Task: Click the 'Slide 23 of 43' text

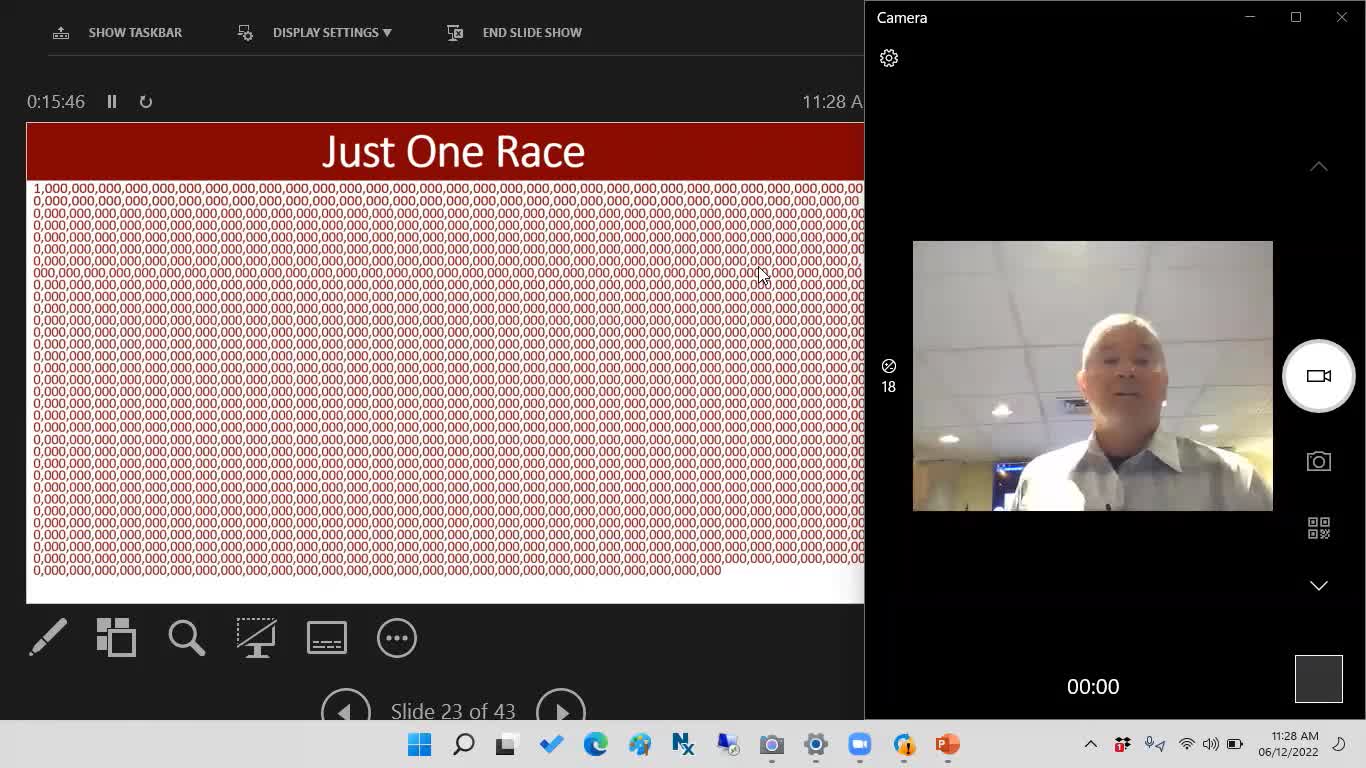Action: click(453, 711)
